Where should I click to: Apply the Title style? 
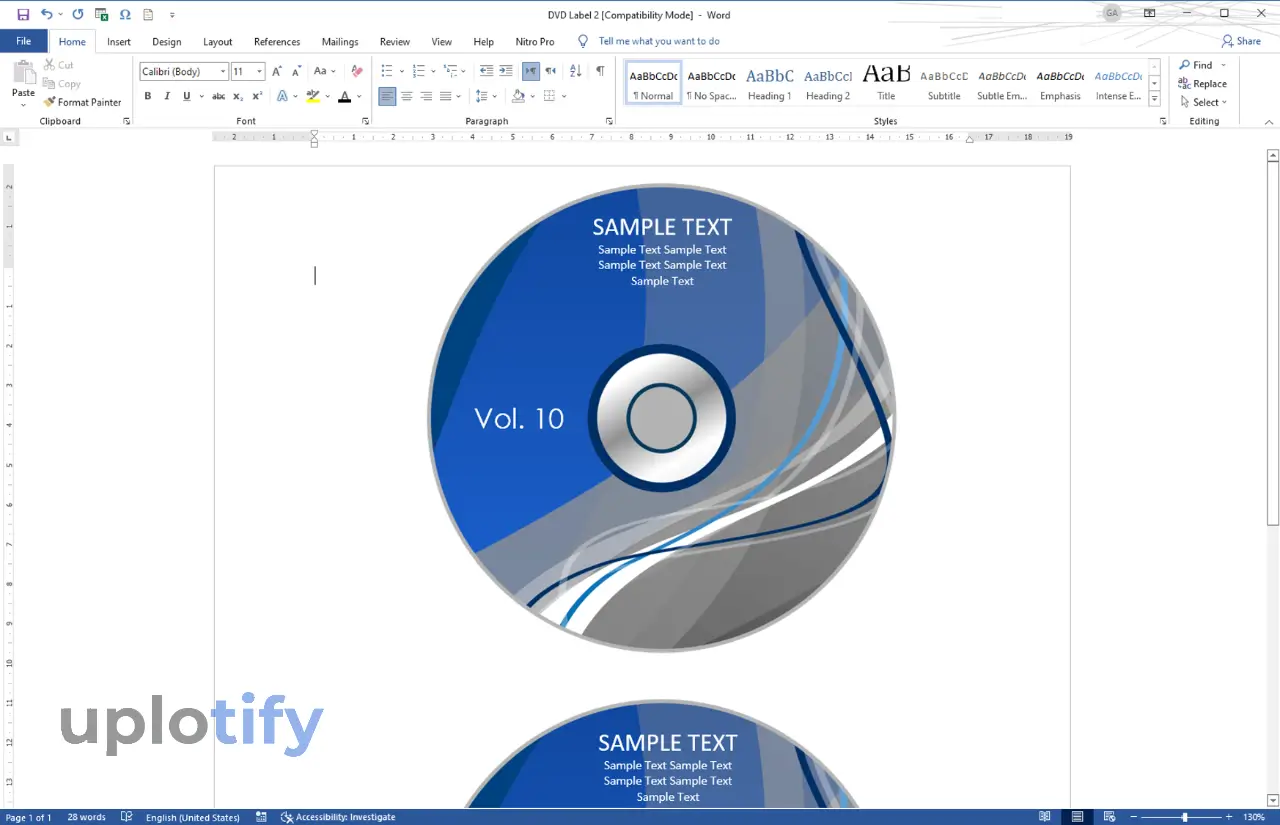coord(886,83)
